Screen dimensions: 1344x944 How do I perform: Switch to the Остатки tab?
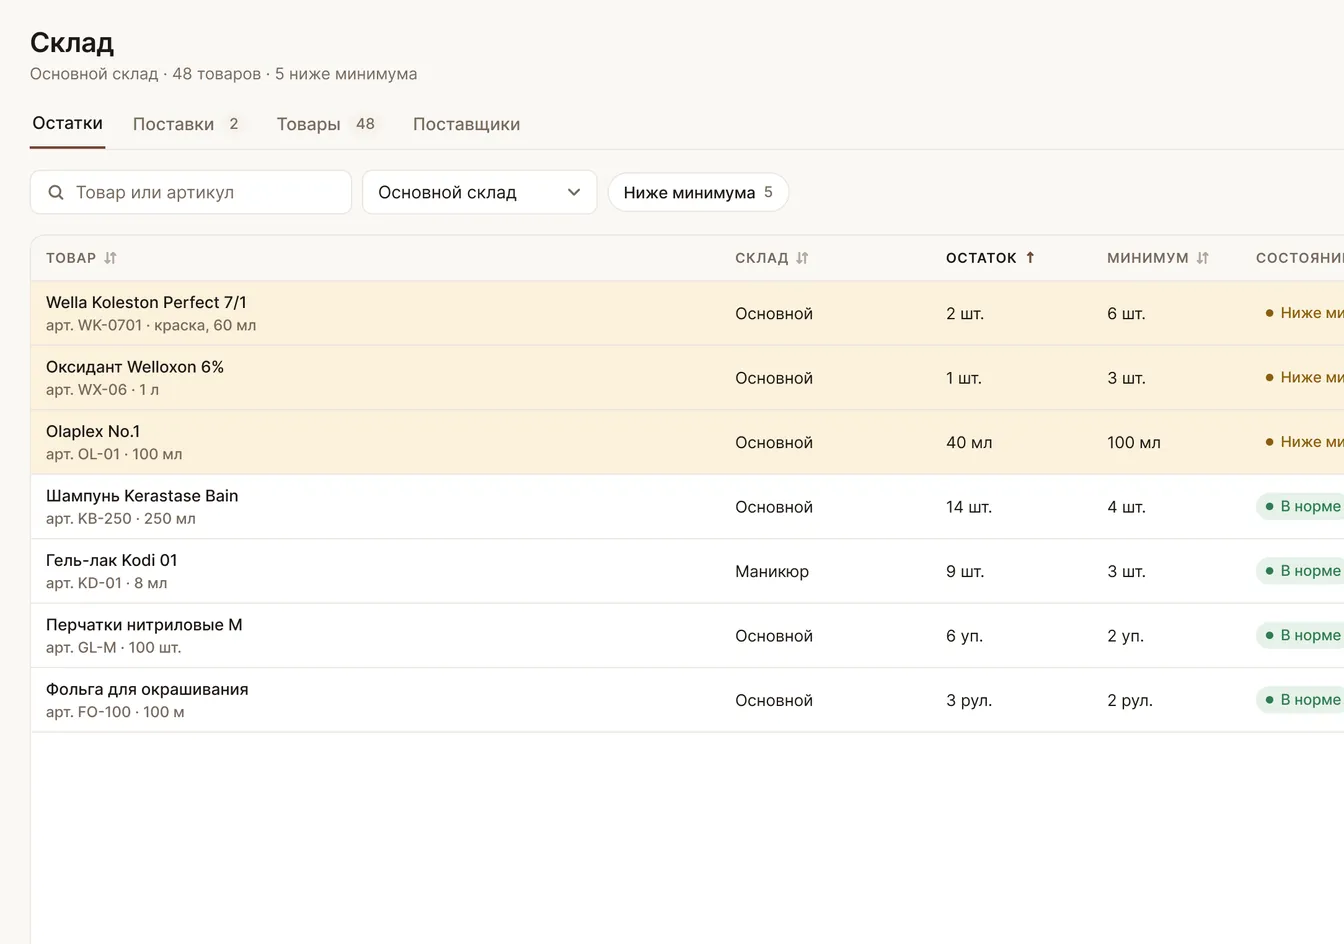[67, 123]
